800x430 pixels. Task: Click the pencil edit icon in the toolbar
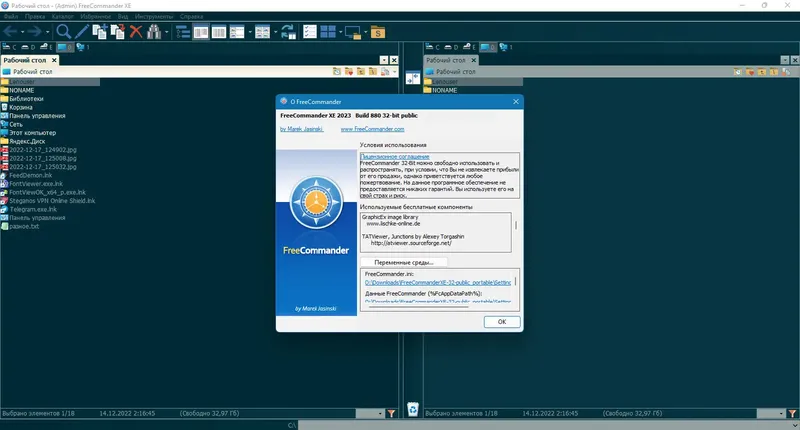[82, 32]
